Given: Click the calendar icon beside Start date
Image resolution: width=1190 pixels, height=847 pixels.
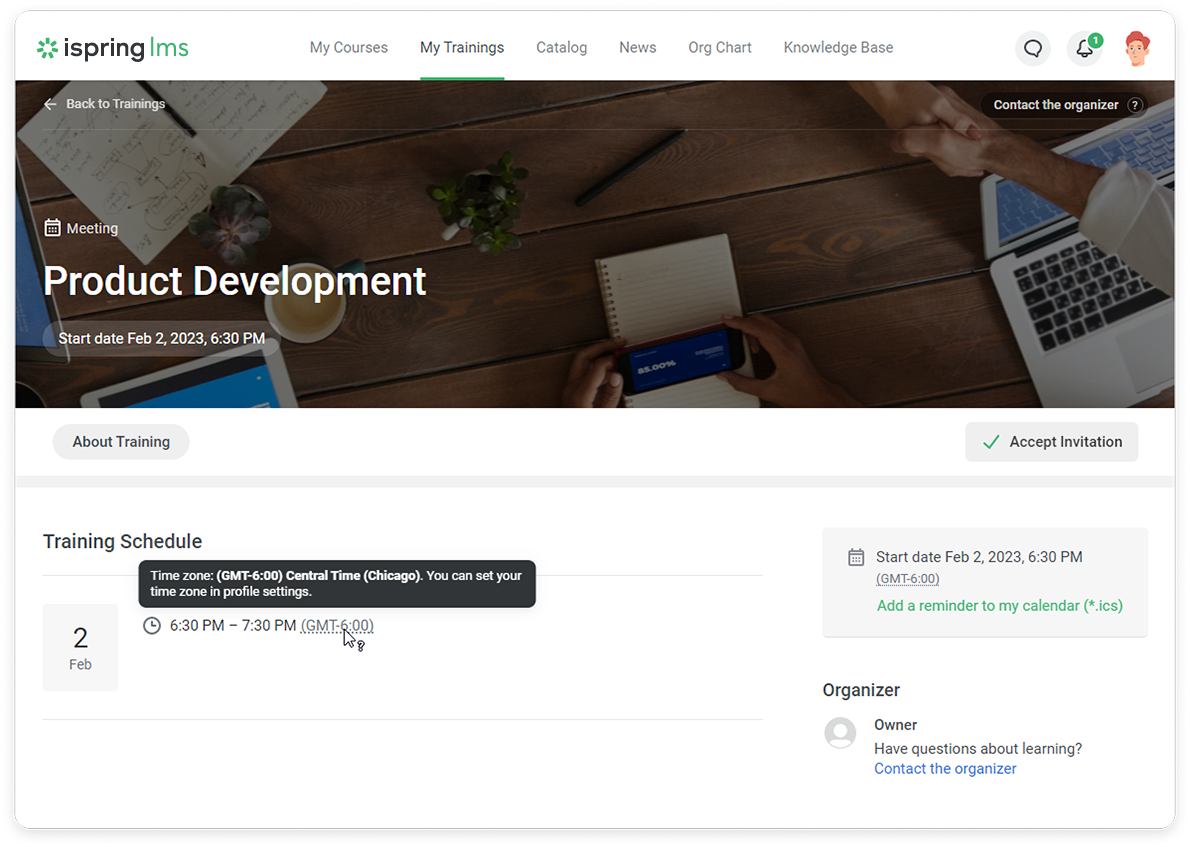Looking at the screenshot, I should [856, 557].
